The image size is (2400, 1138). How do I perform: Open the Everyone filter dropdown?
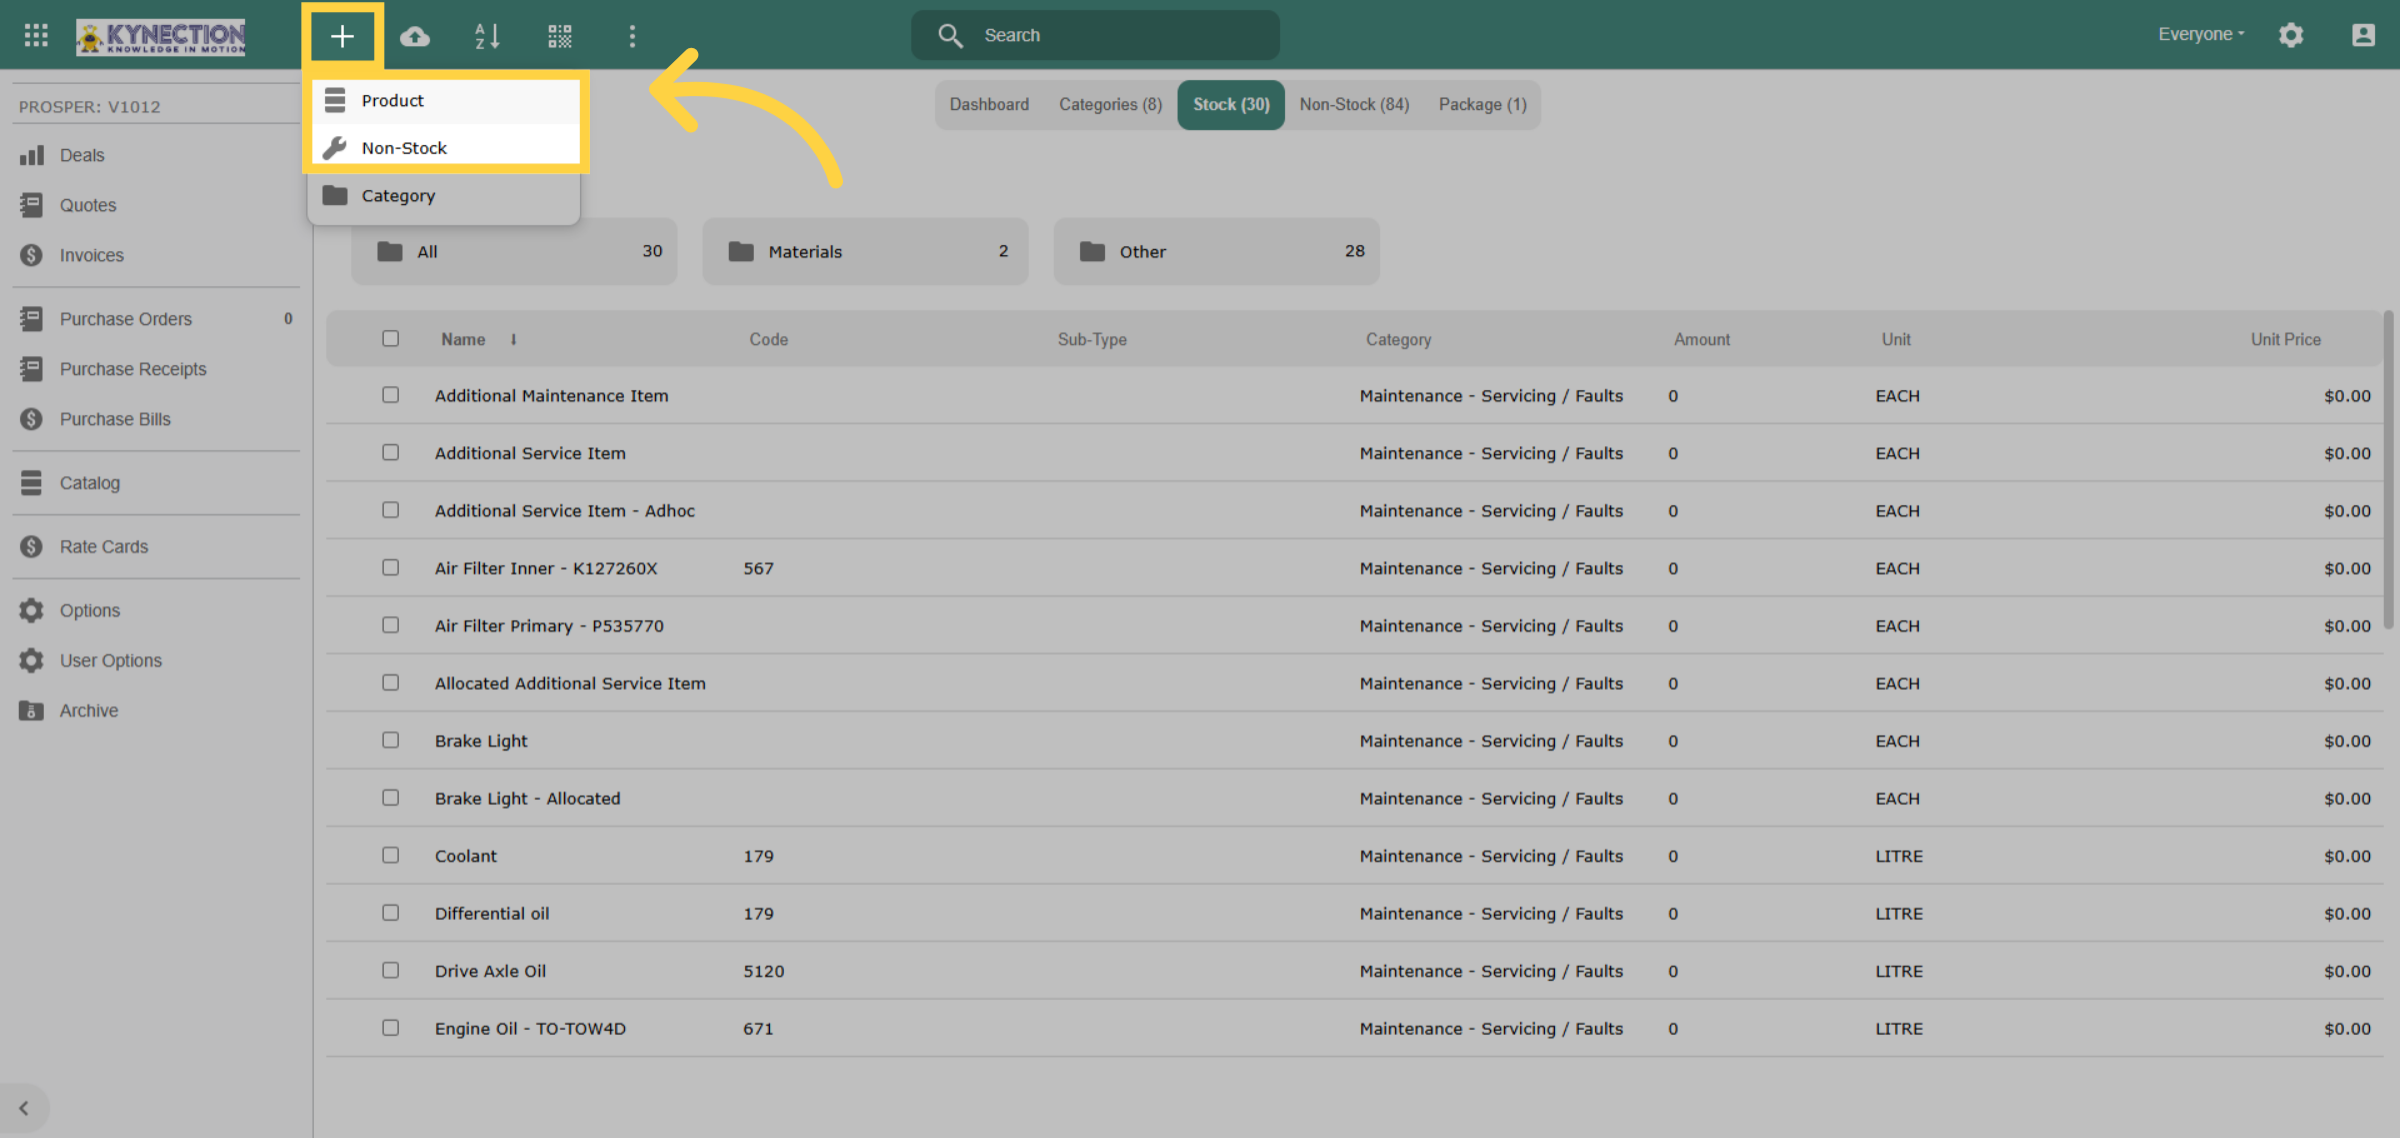click(2200, 34)
